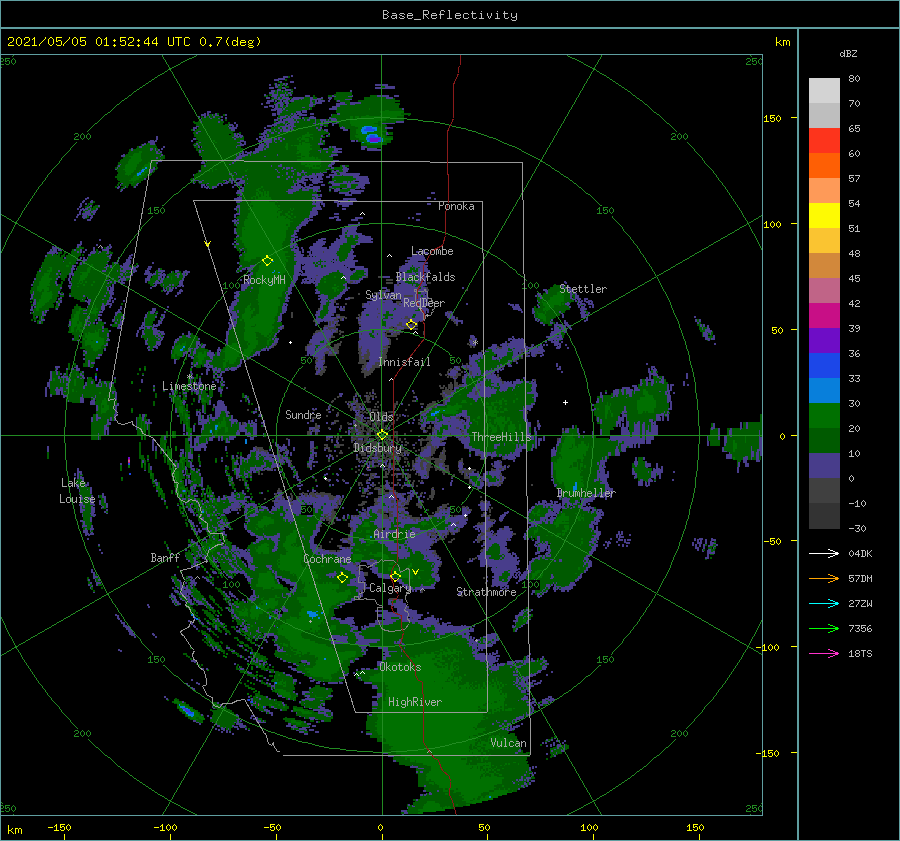Click the RedDeer city label

coord(424,303)
